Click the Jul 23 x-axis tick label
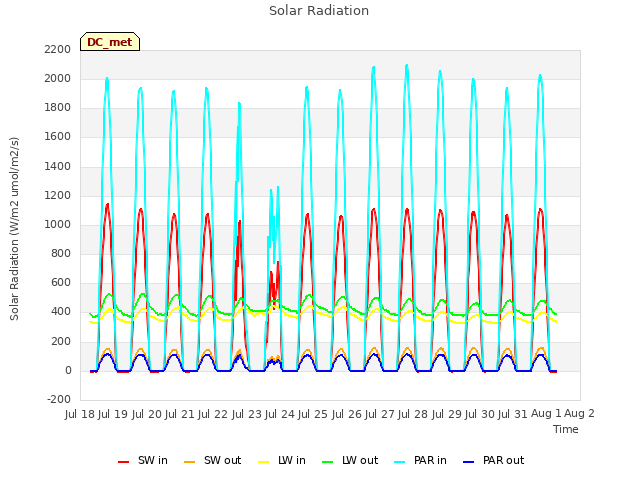Viewport: 640px width, 480px height. click(247, 414)
